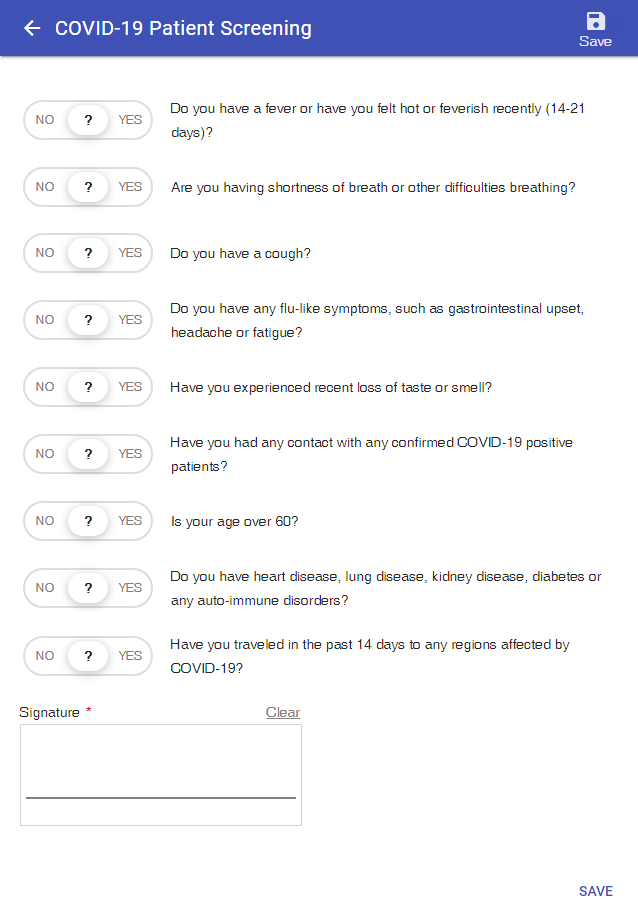Click the question mark knob for cough

[88, 253]
